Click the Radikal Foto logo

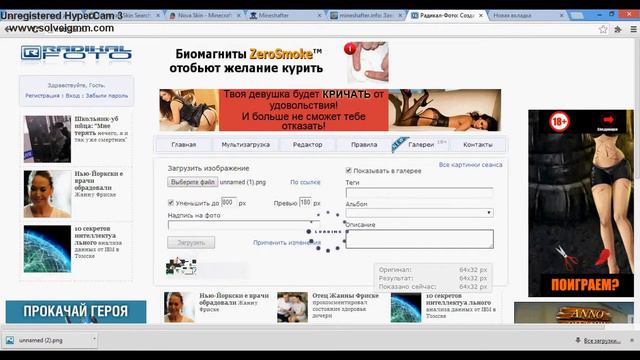(76, 53)
